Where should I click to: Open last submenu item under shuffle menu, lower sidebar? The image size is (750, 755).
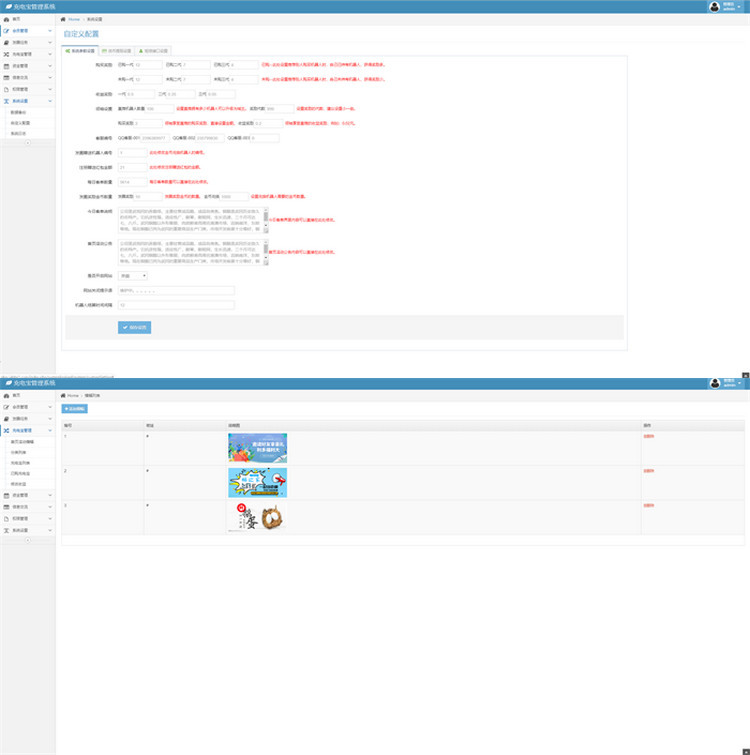click(18, 484)
